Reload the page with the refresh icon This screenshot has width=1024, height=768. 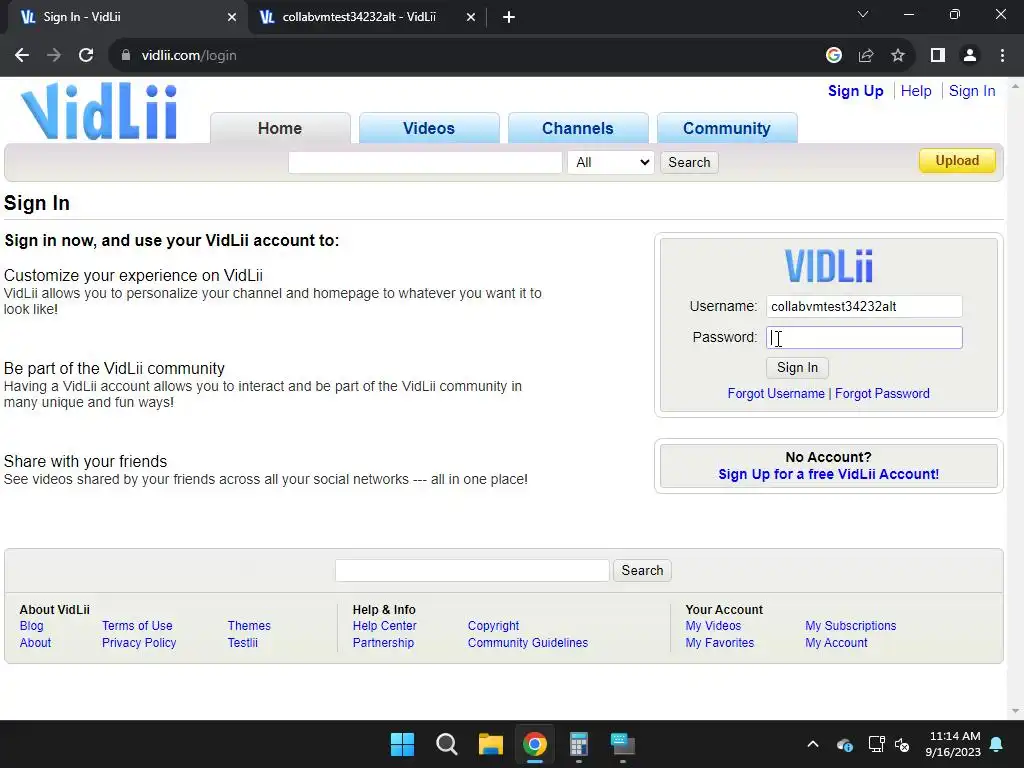pyautogui.click(x=86, y=56)
